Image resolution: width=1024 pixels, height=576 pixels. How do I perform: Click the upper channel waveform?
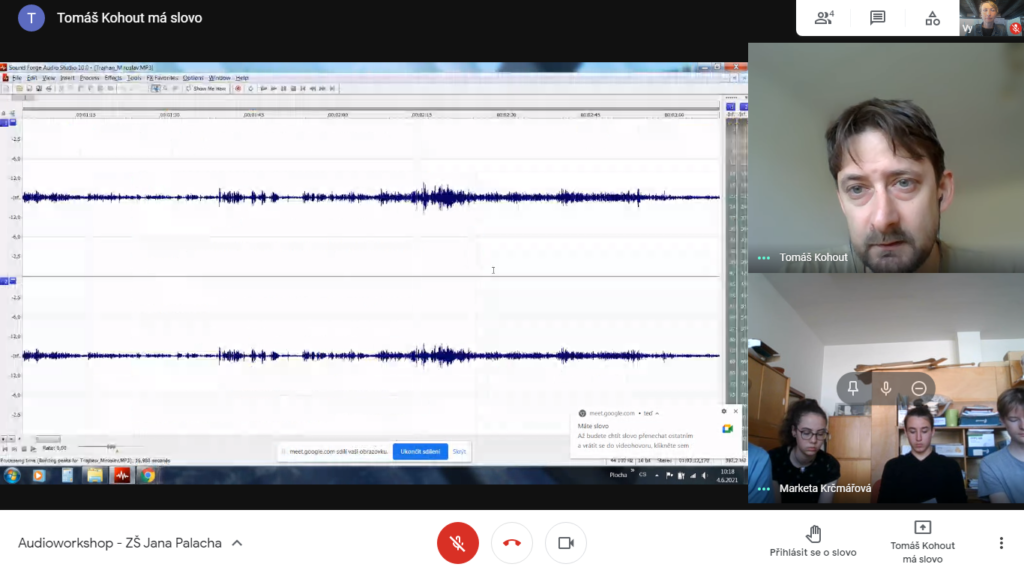pos(371,197)
